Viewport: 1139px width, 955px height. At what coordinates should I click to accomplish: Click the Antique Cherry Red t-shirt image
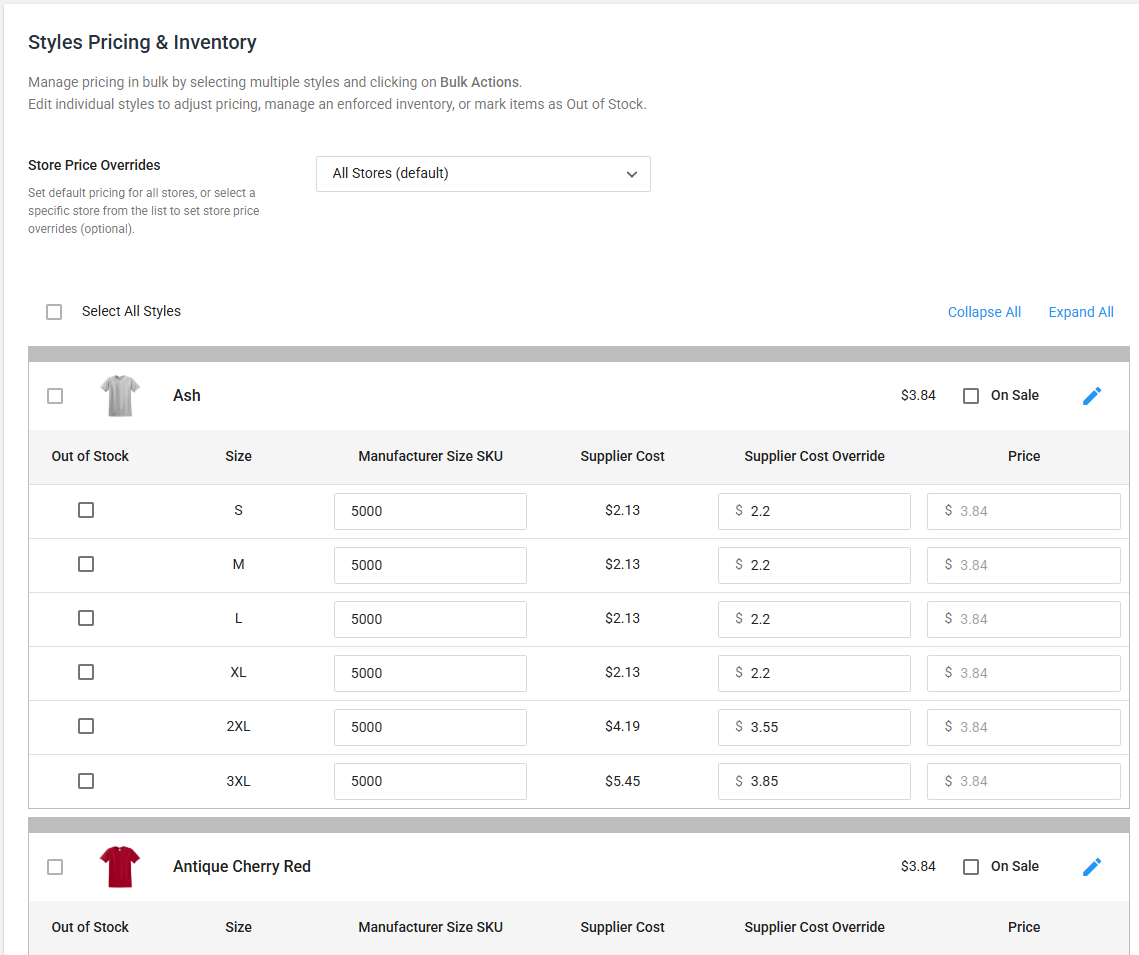point(120,867)
